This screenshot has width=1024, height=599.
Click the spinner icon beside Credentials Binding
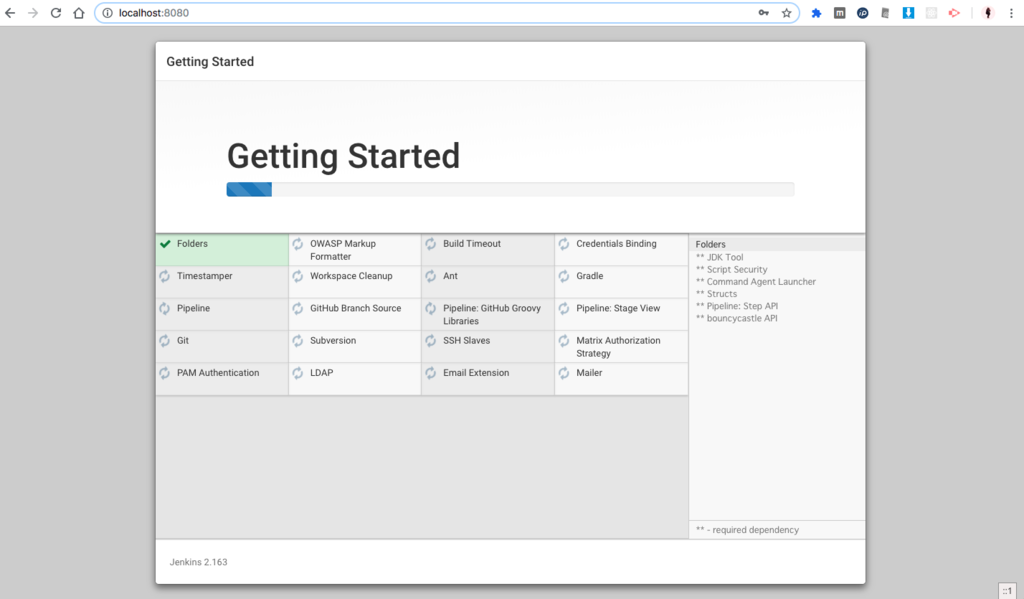(564, 244)
